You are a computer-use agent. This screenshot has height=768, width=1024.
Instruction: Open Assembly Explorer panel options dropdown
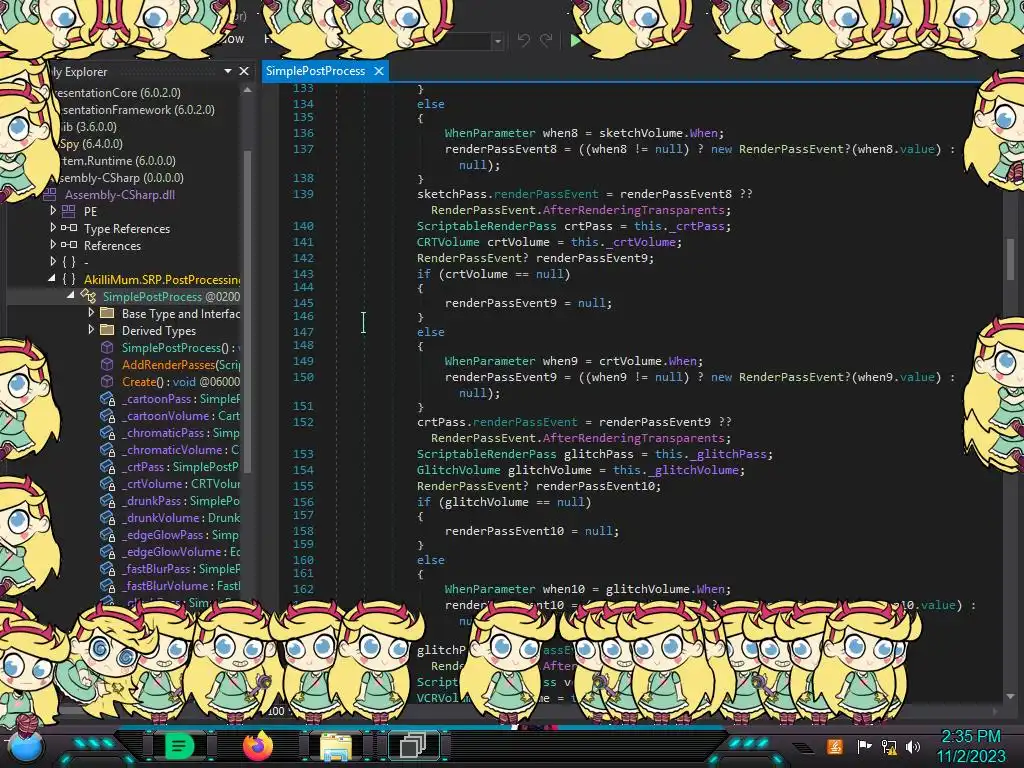click(228, 71)
